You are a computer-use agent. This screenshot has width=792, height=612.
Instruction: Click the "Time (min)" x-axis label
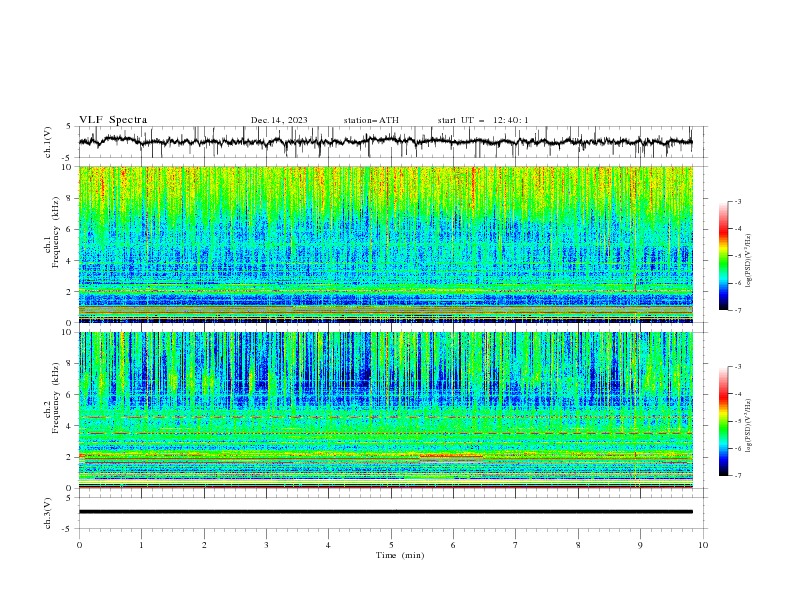[400, 555]
